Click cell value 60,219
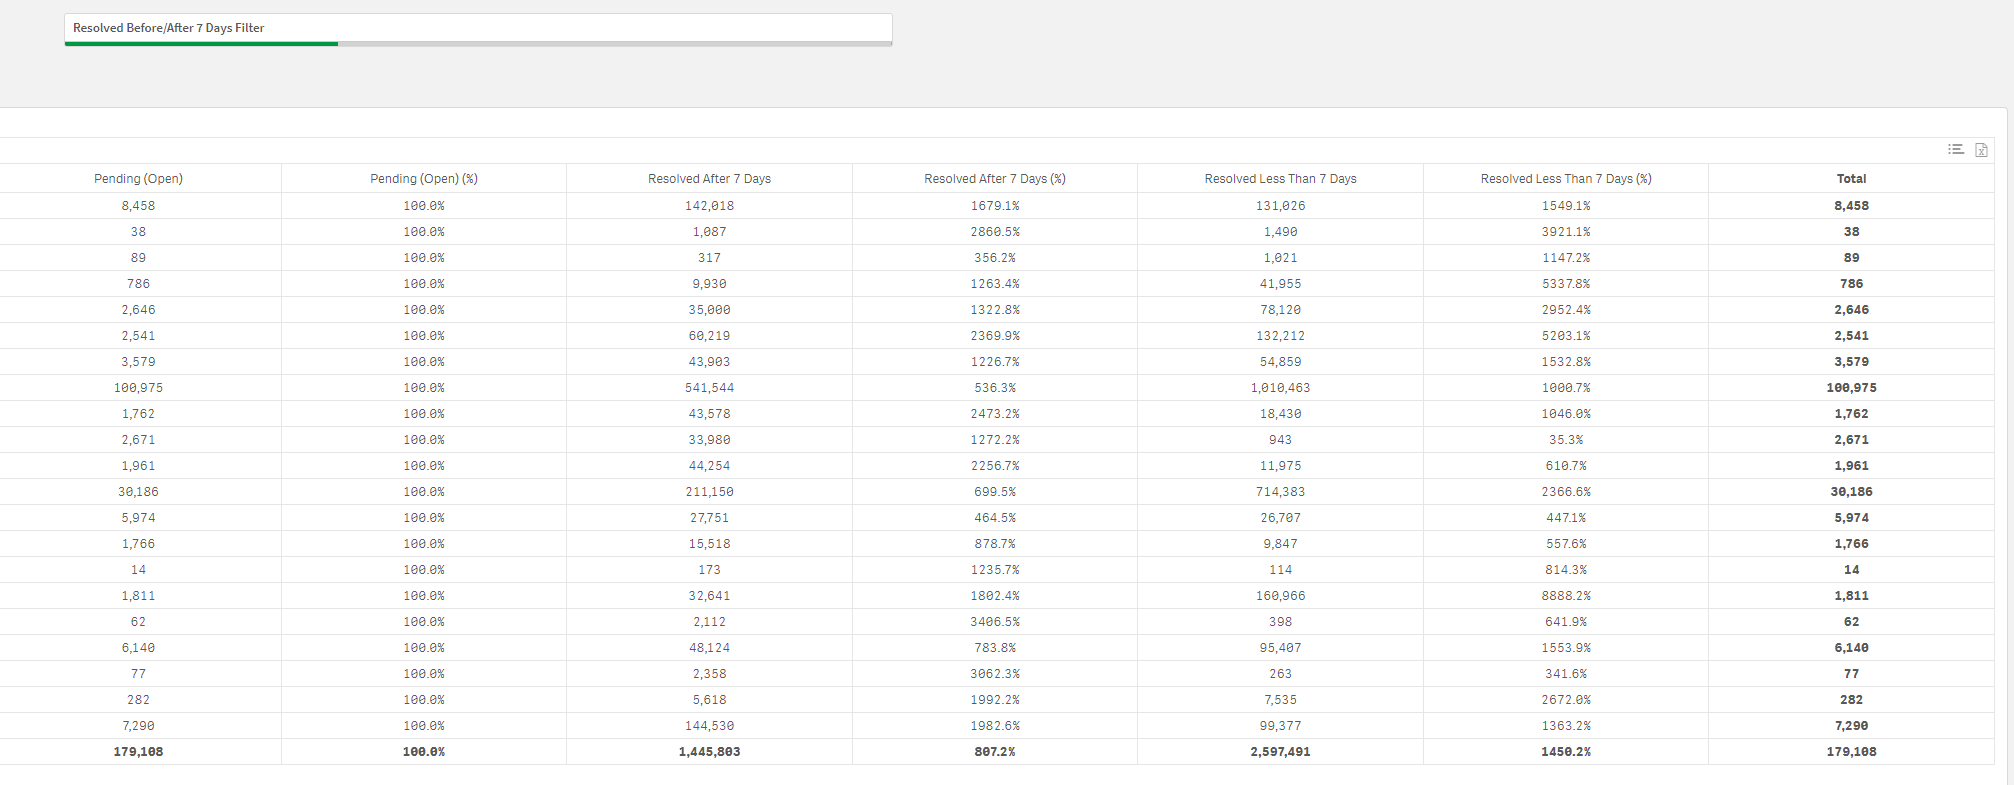2014x785 pixels. click(x=709, y=336)
